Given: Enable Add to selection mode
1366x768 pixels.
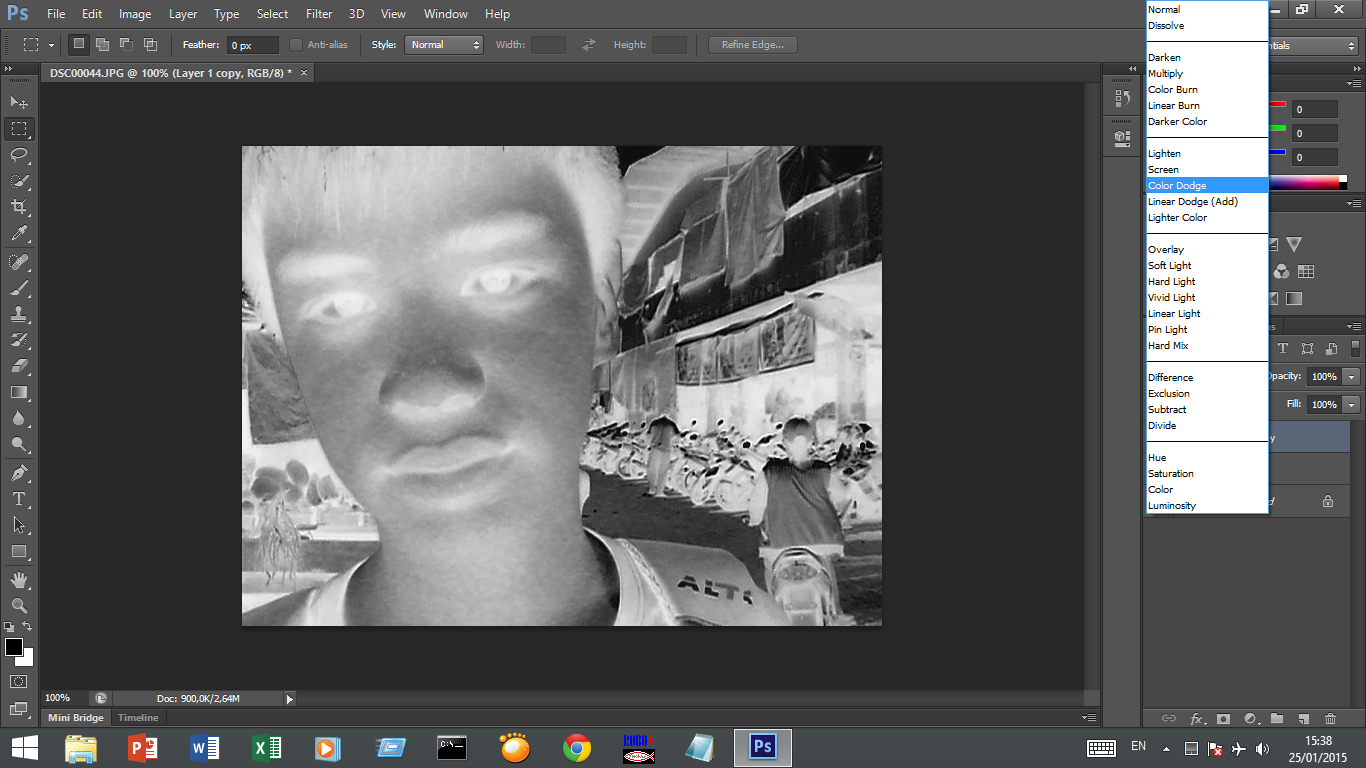Looking at the screenshot, I should [x=103, y=45].
